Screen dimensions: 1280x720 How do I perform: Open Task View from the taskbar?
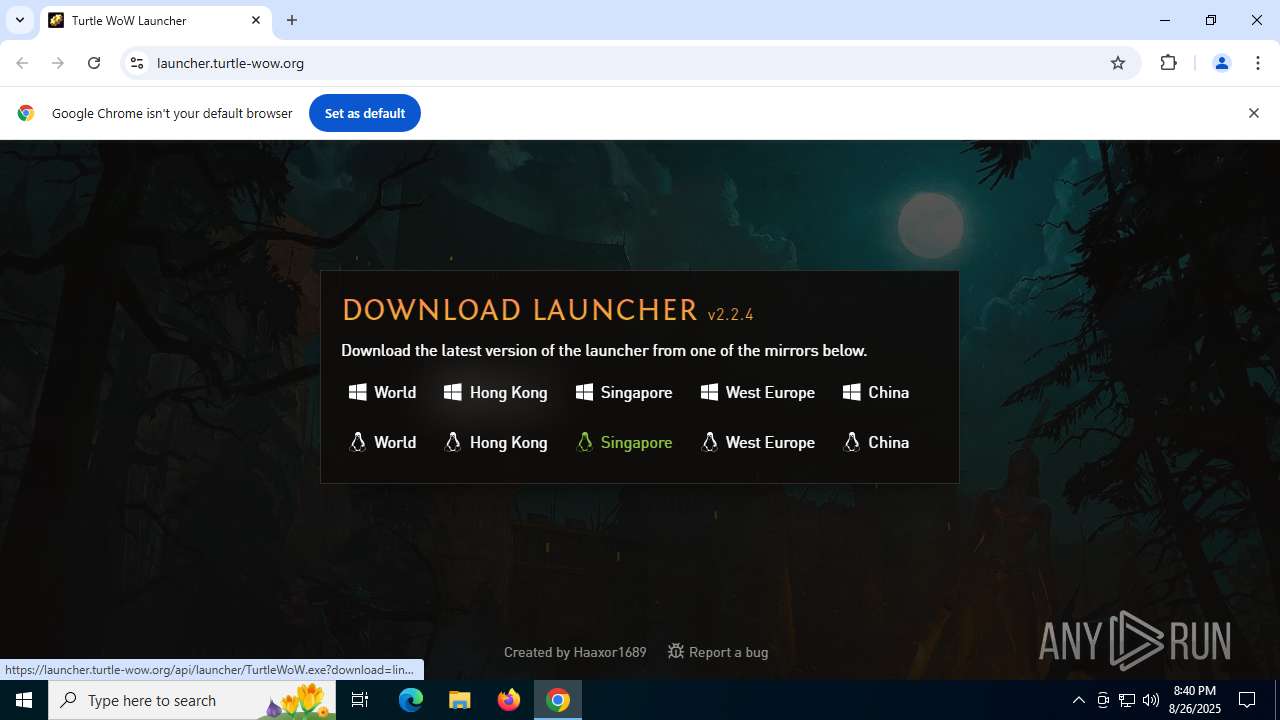click(x=361, y=700)
